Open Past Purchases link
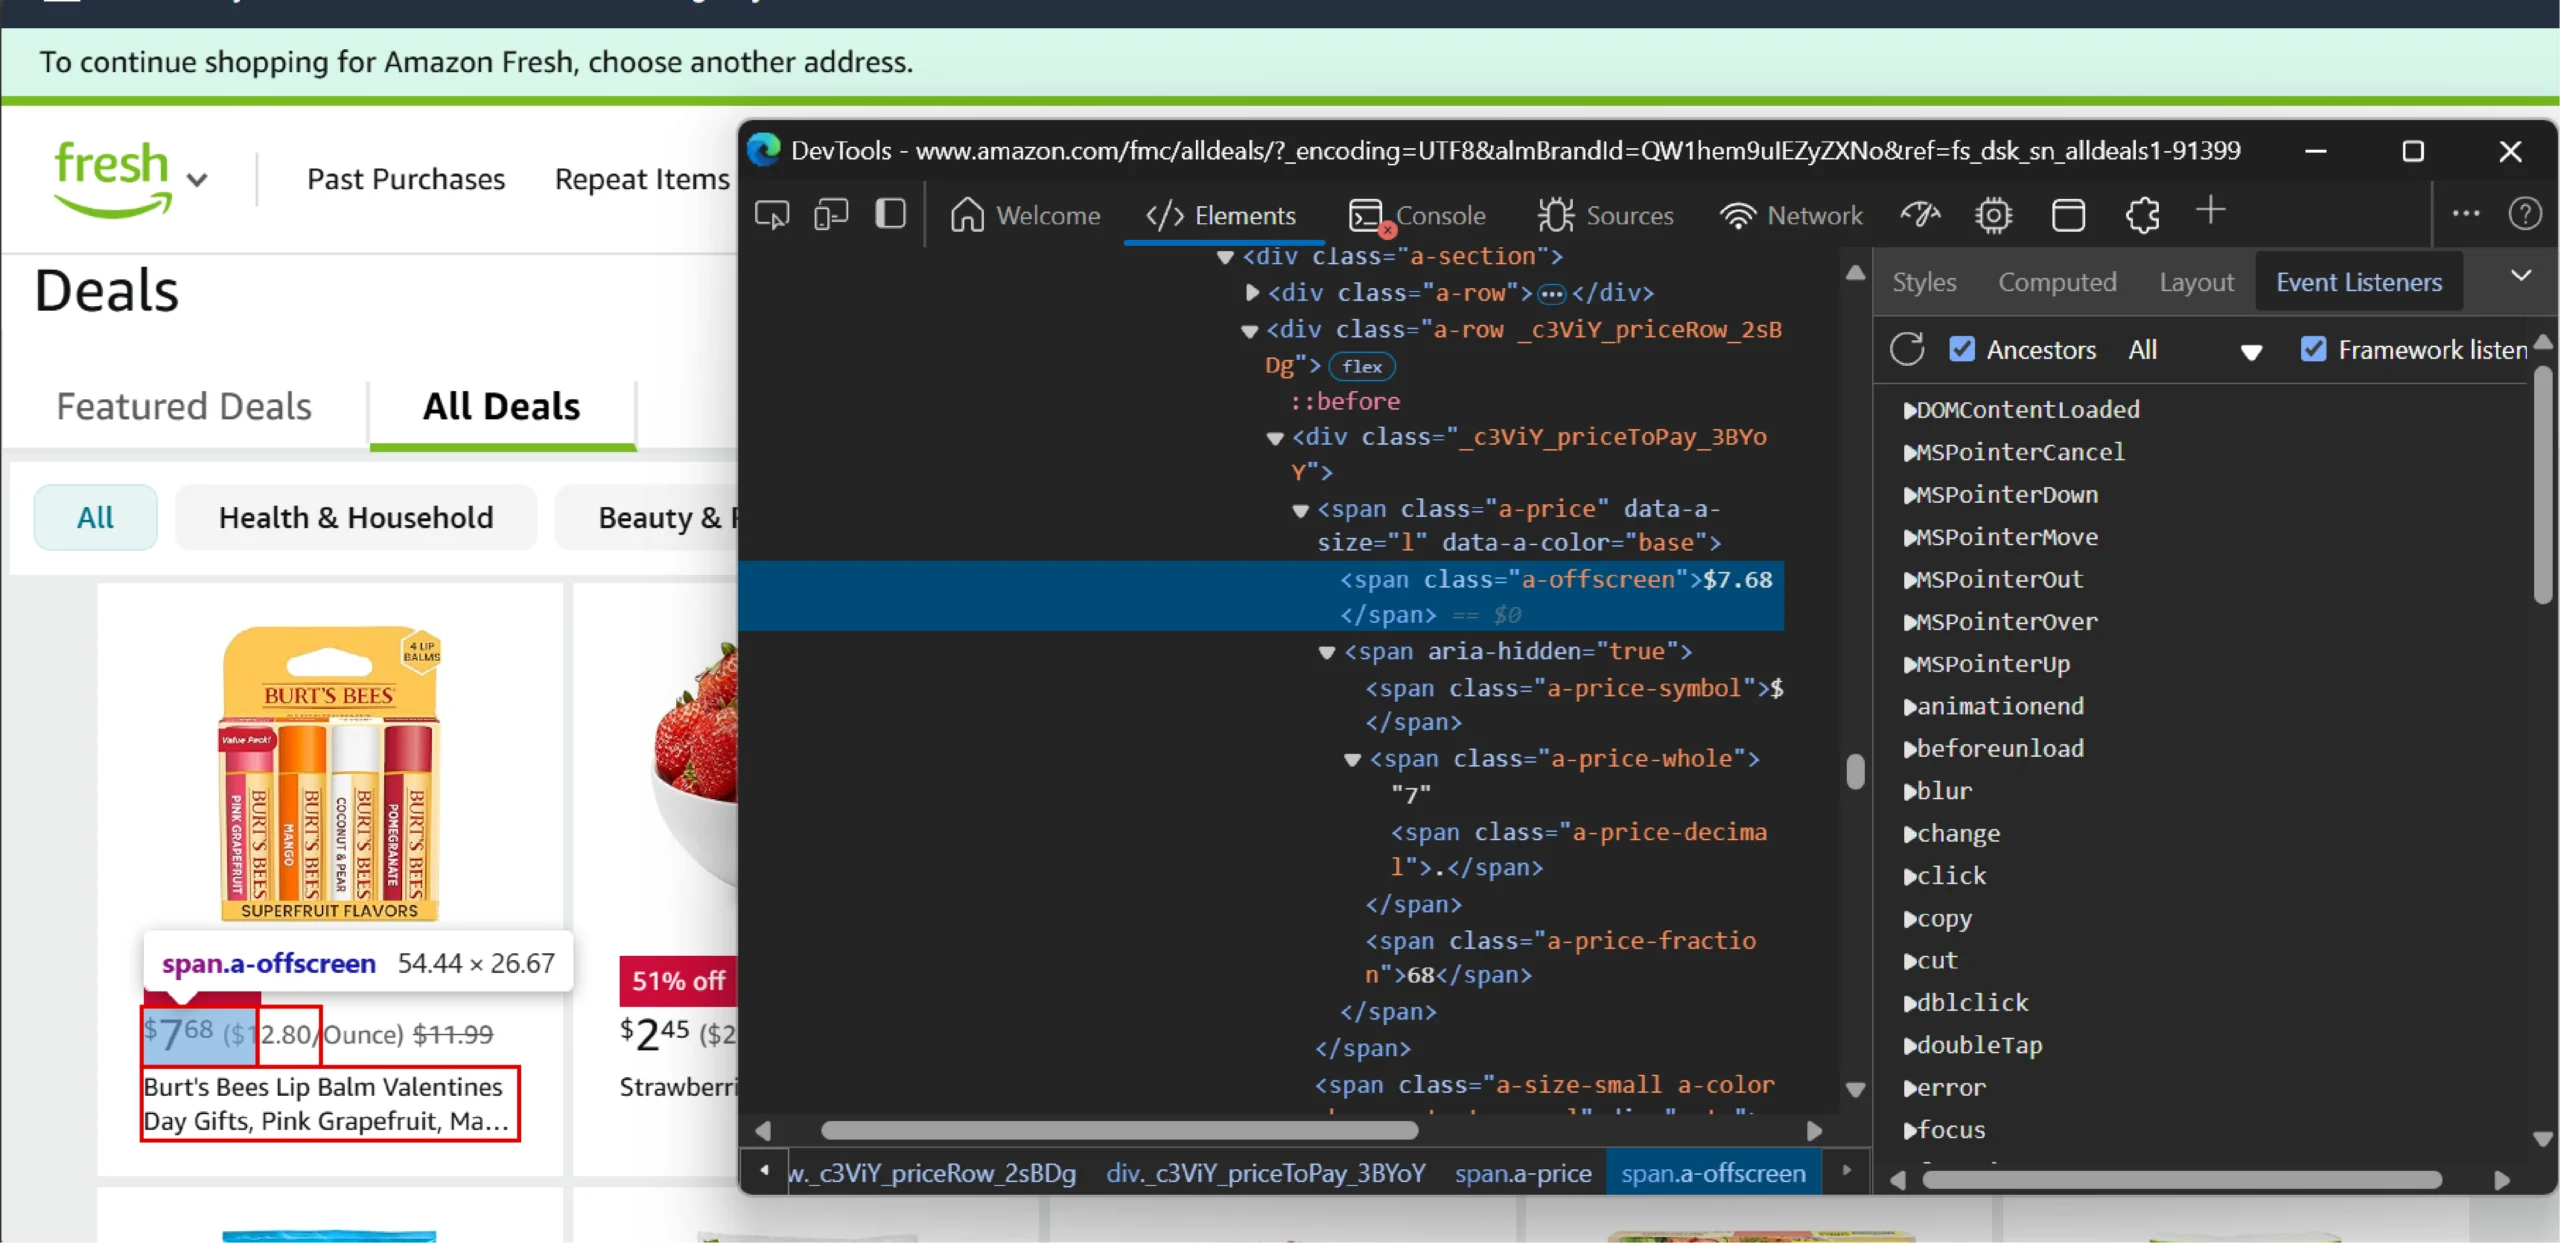This screenshot has width=2560, height=1243. (x=406, y=179)
